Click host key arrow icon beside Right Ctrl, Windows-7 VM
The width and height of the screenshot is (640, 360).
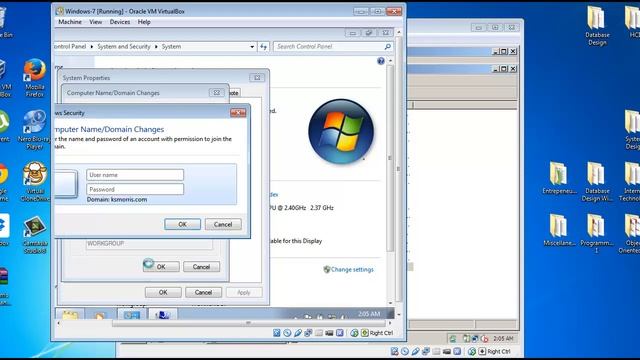click(365, 333)
